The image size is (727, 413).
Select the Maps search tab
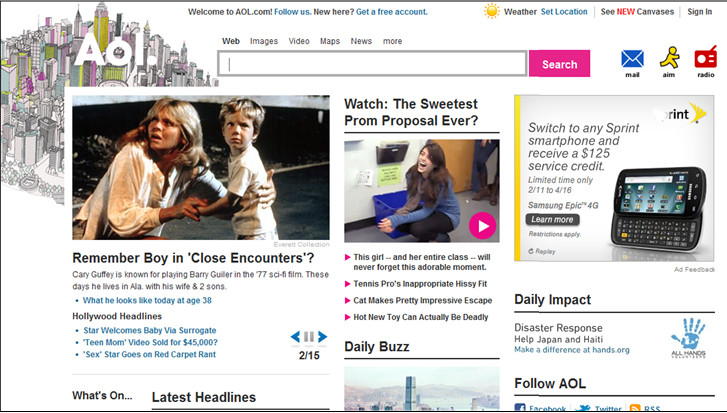pos(330,41)
